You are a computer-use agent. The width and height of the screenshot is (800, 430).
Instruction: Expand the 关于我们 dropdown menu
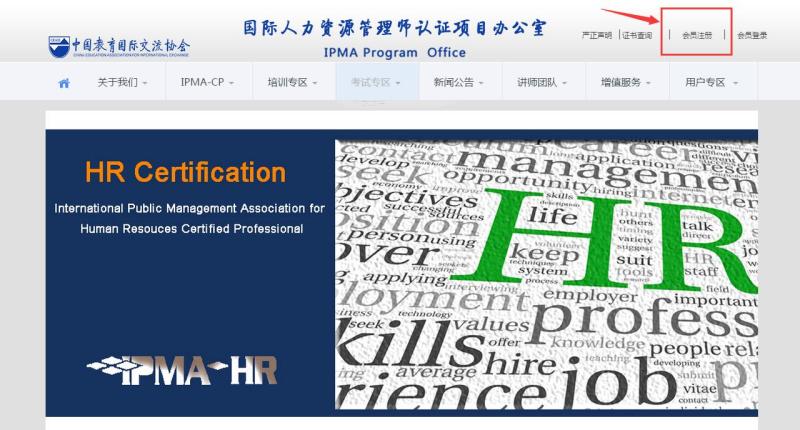122,82
